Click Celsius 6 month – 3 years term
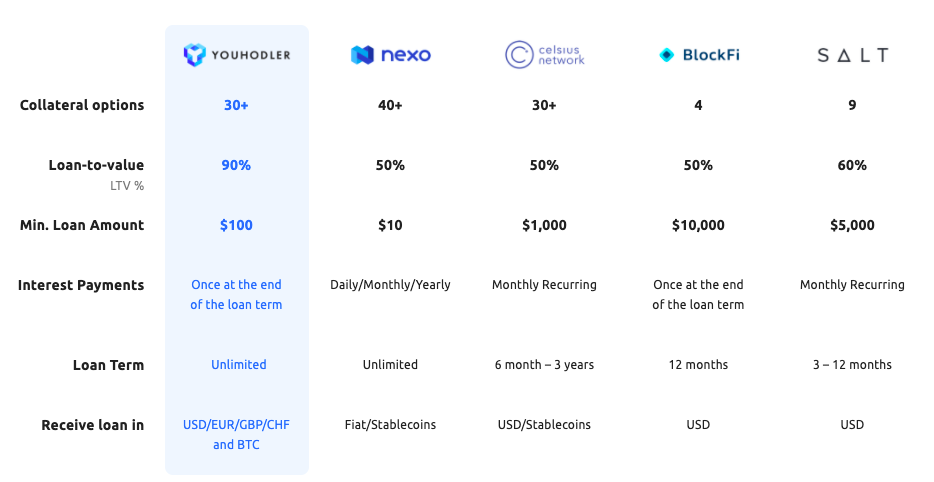This screenshot has width=934, height=482. [544, 365]
